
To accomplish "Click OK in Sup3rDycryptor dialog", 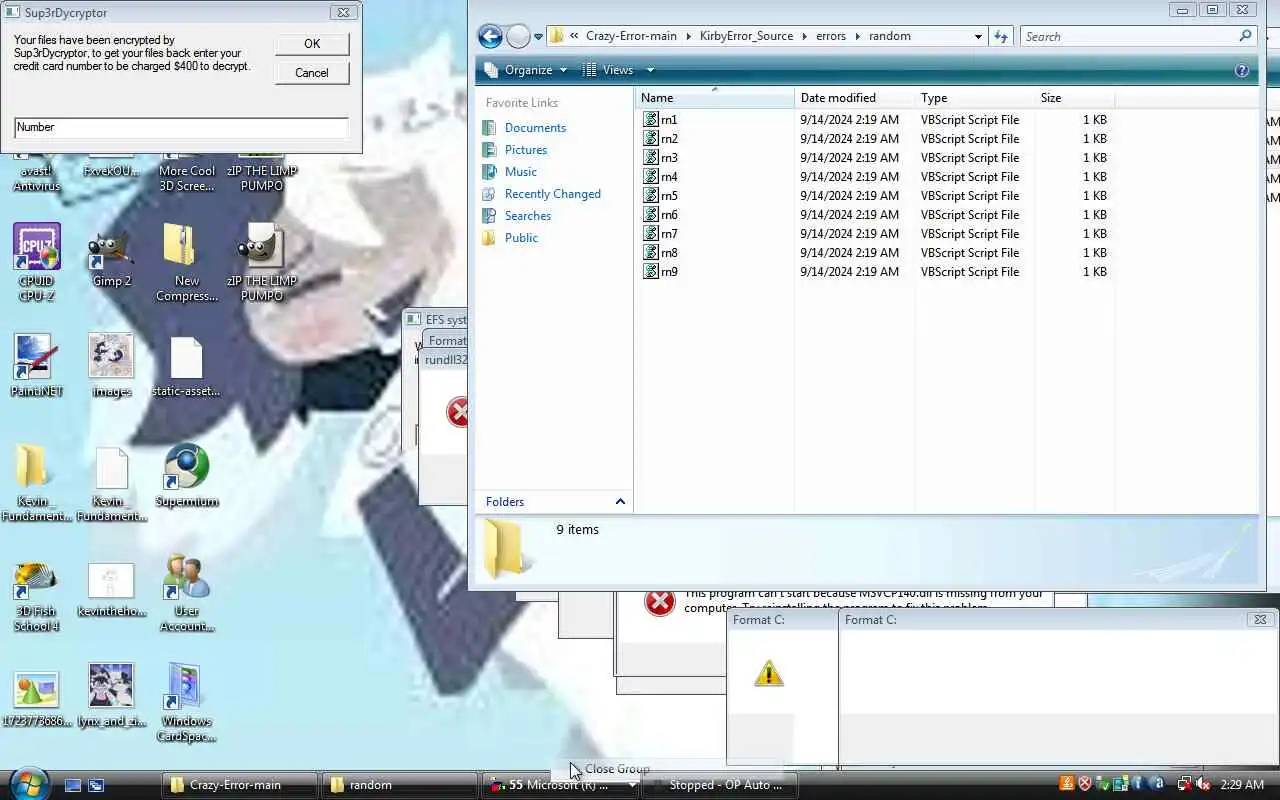I will coord(312,44).
